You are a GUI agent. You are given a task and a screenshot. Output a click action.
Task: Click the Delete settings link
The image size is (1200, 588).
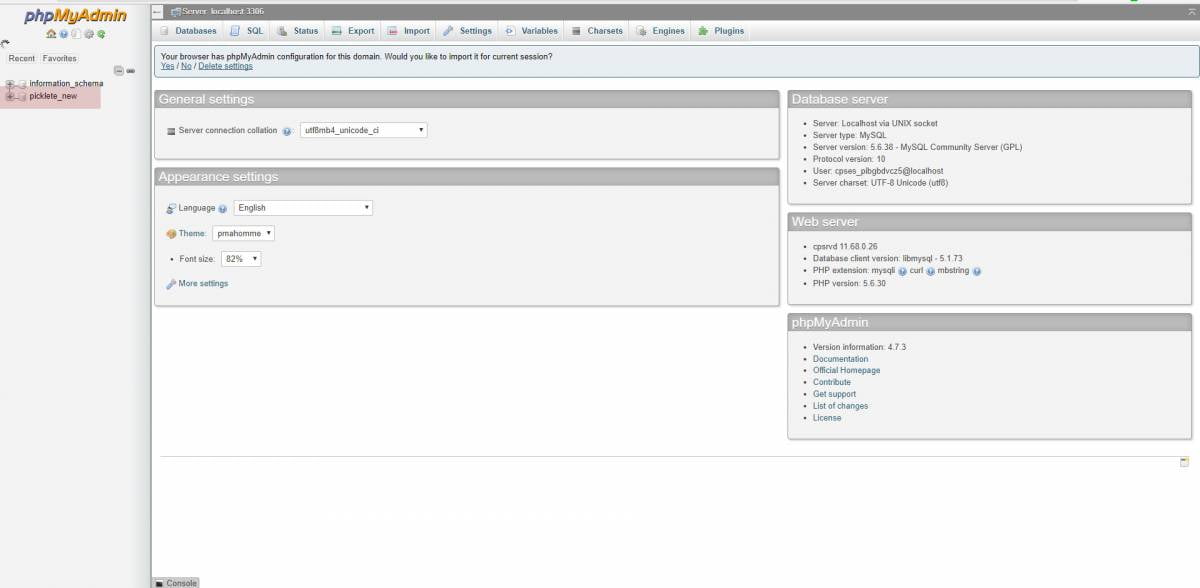[225, 66]
